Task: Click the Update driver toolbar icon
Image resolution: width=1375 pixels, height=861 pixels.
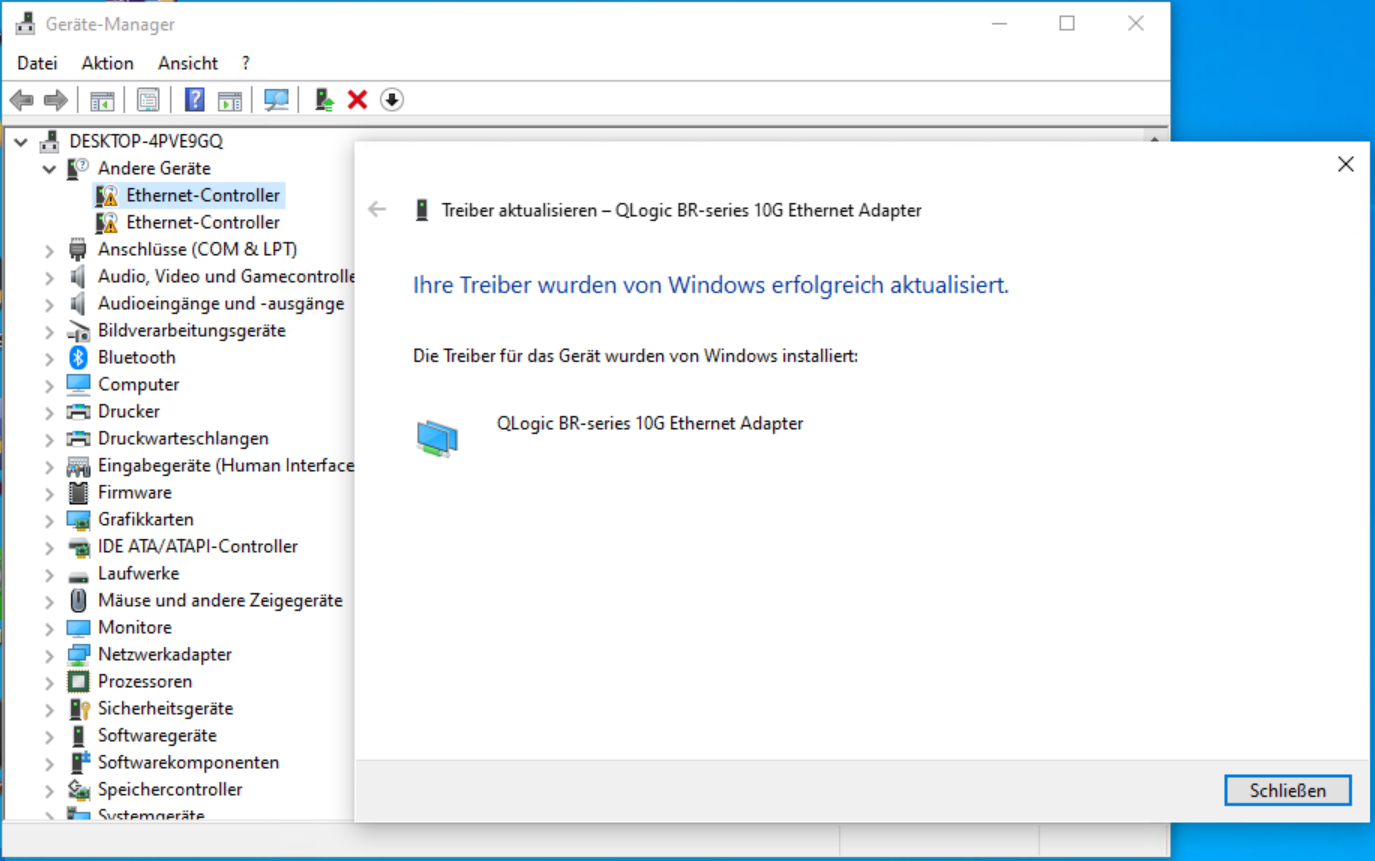Action: click(324, 100)
